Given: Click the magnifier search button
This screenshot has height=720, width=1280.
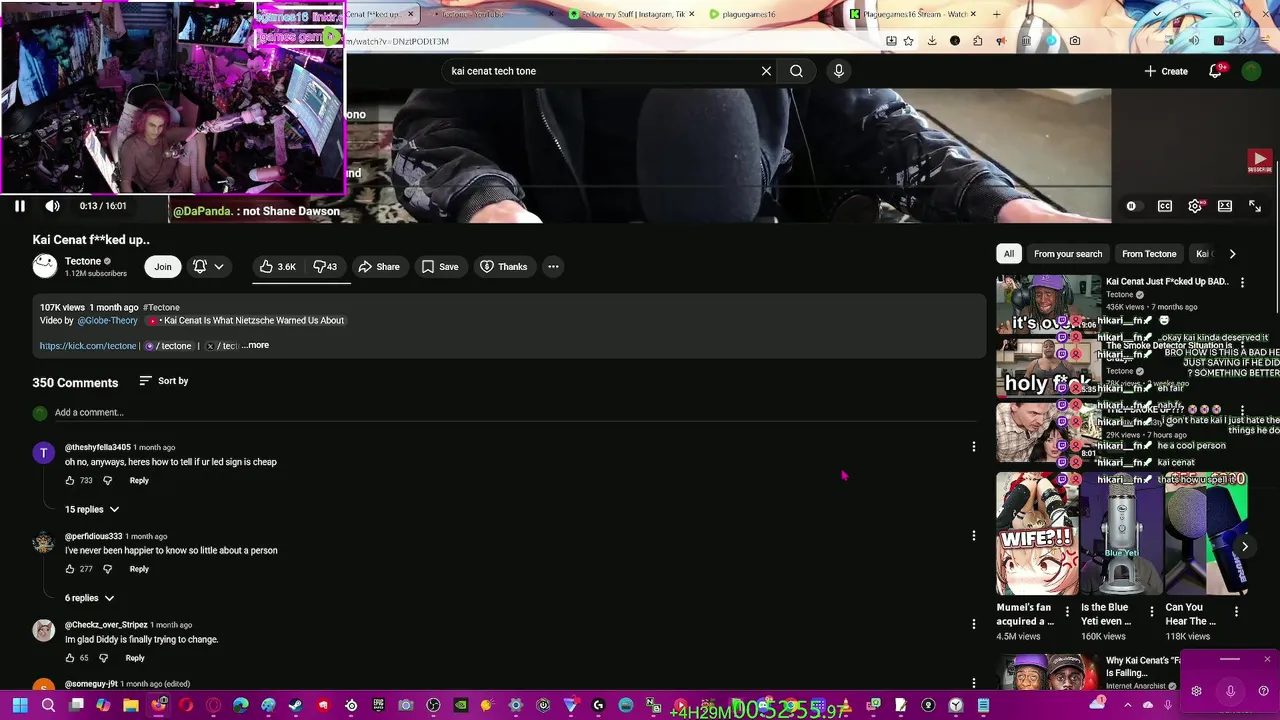Looking at the screenshot, I should coord(796,71).
